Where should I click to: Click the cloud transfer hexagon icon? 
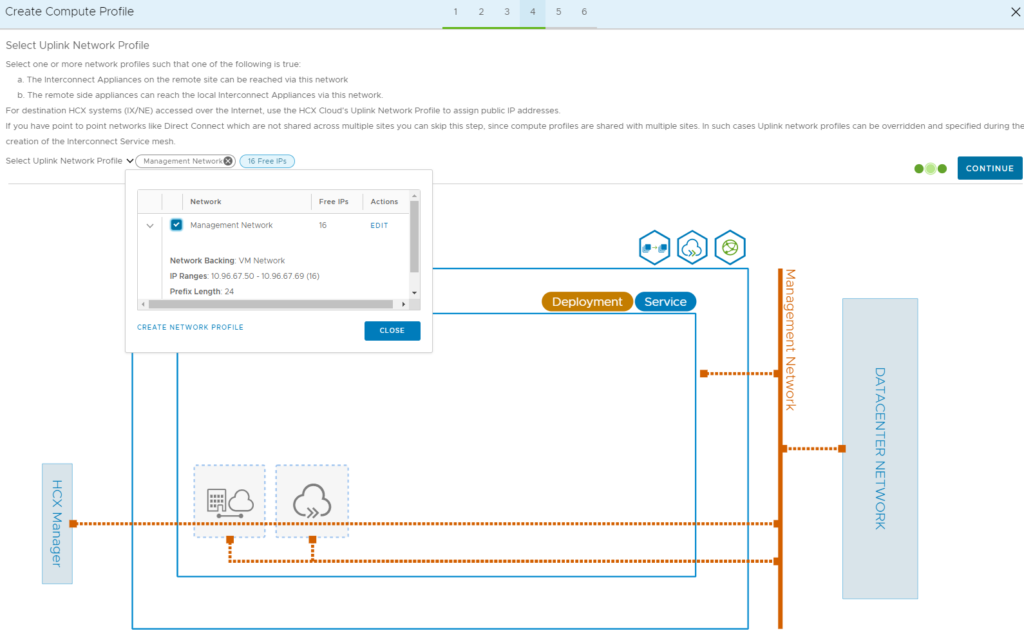click(692, 248)
